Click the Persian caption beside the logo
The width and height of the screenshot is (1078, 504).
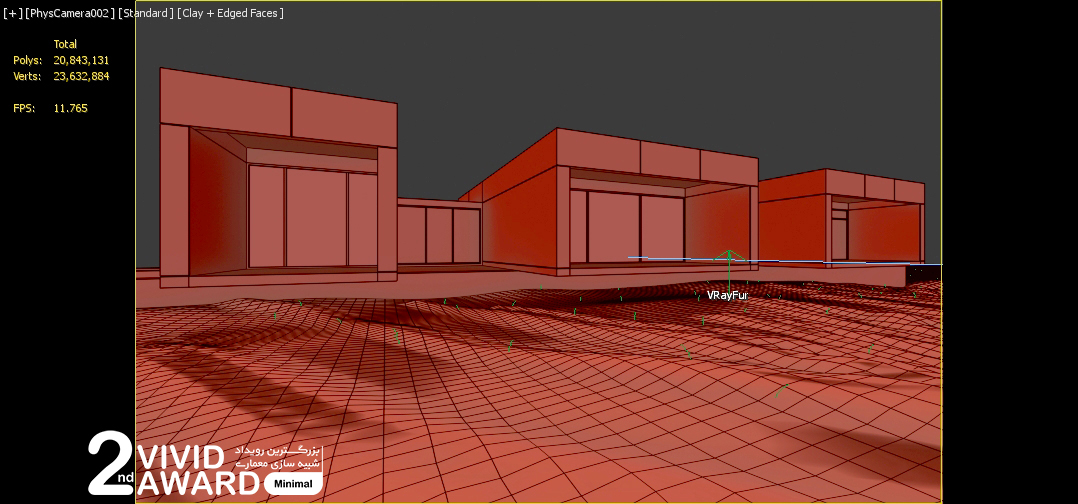285,458
